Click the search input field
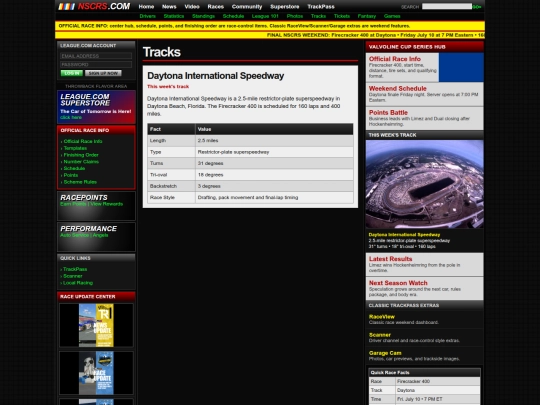540x405 pixels. pos(447,7)
